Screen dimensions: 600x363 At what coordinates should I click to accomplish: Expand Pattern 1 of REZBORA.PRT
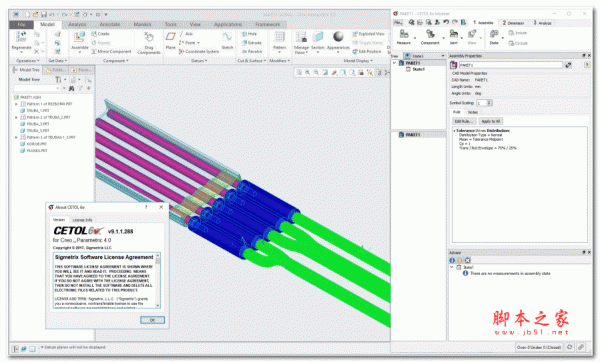click(x=16, y=104)
